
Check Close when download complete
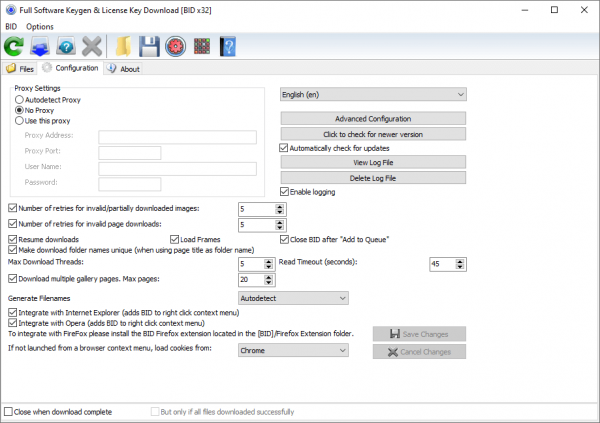(8, 412)
